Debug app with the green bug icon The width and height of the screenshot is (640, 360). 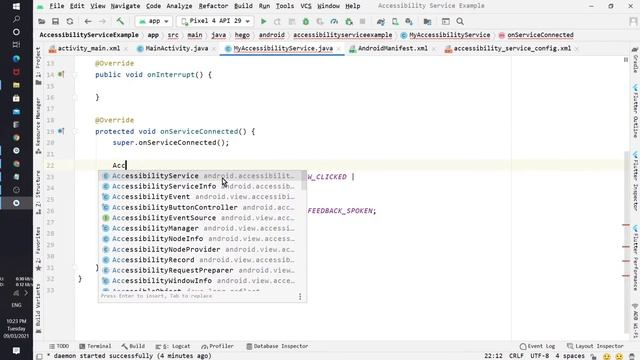pyautogui.click(x=306, y=21)
